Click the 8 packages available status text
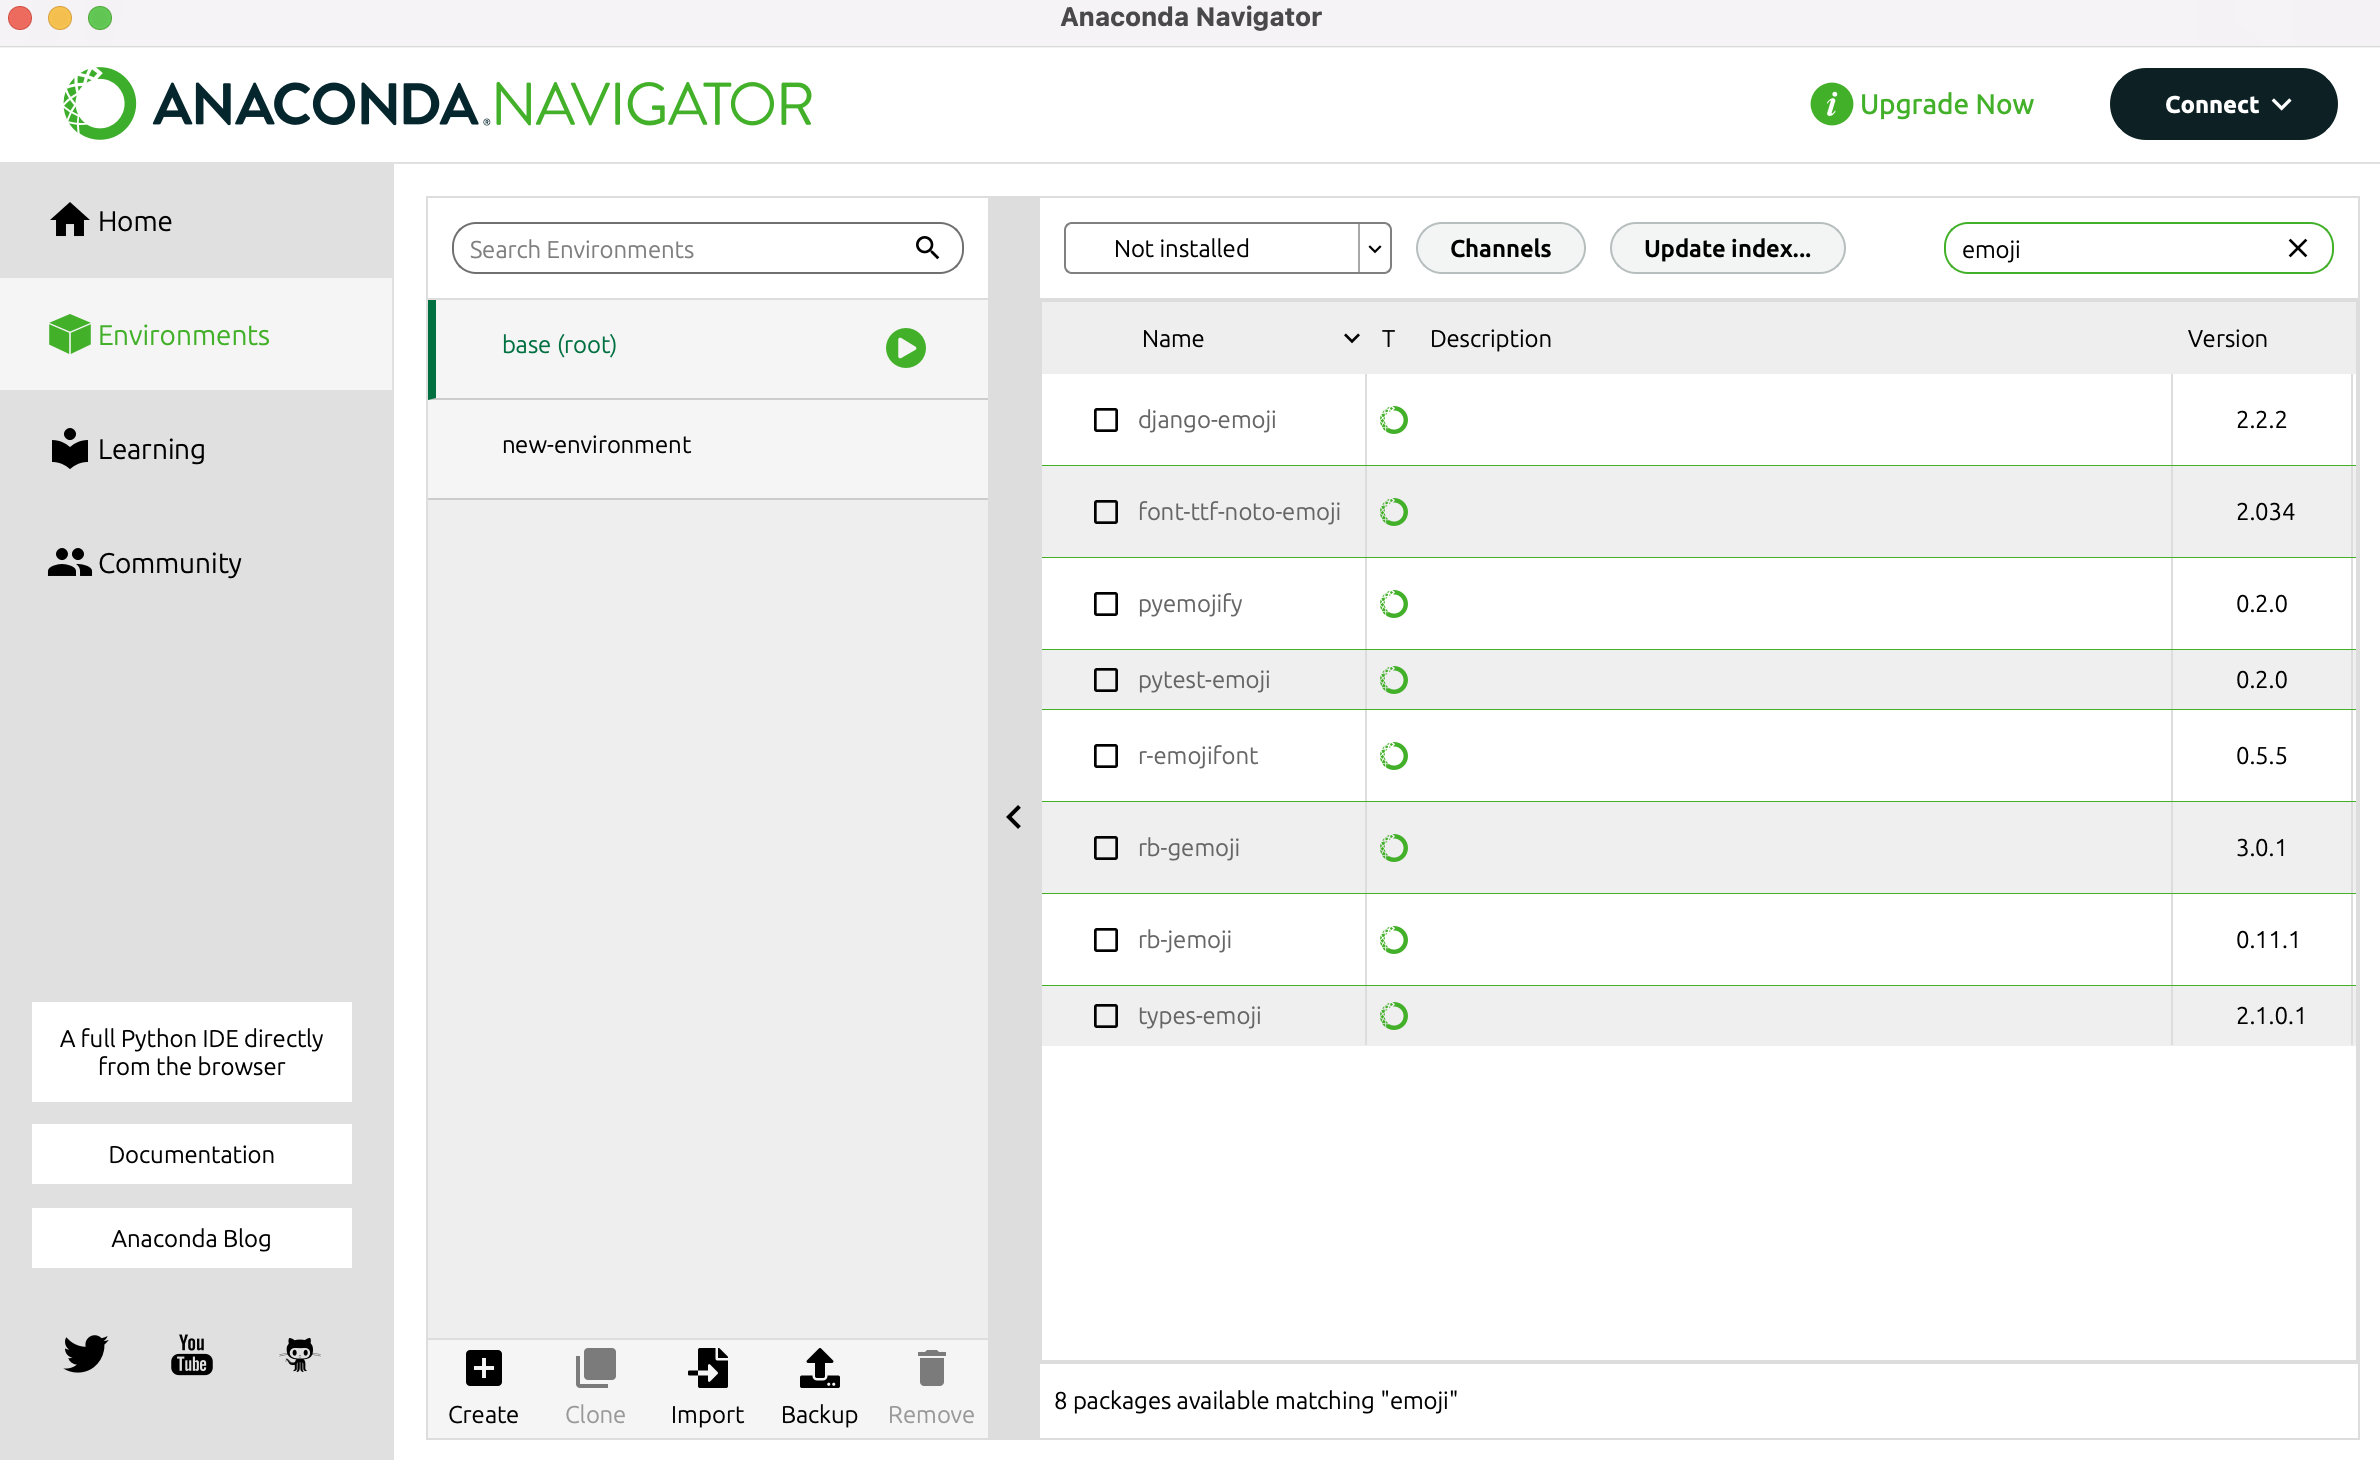This screenshot has height=1460, width=2380. (1256, 1400)
